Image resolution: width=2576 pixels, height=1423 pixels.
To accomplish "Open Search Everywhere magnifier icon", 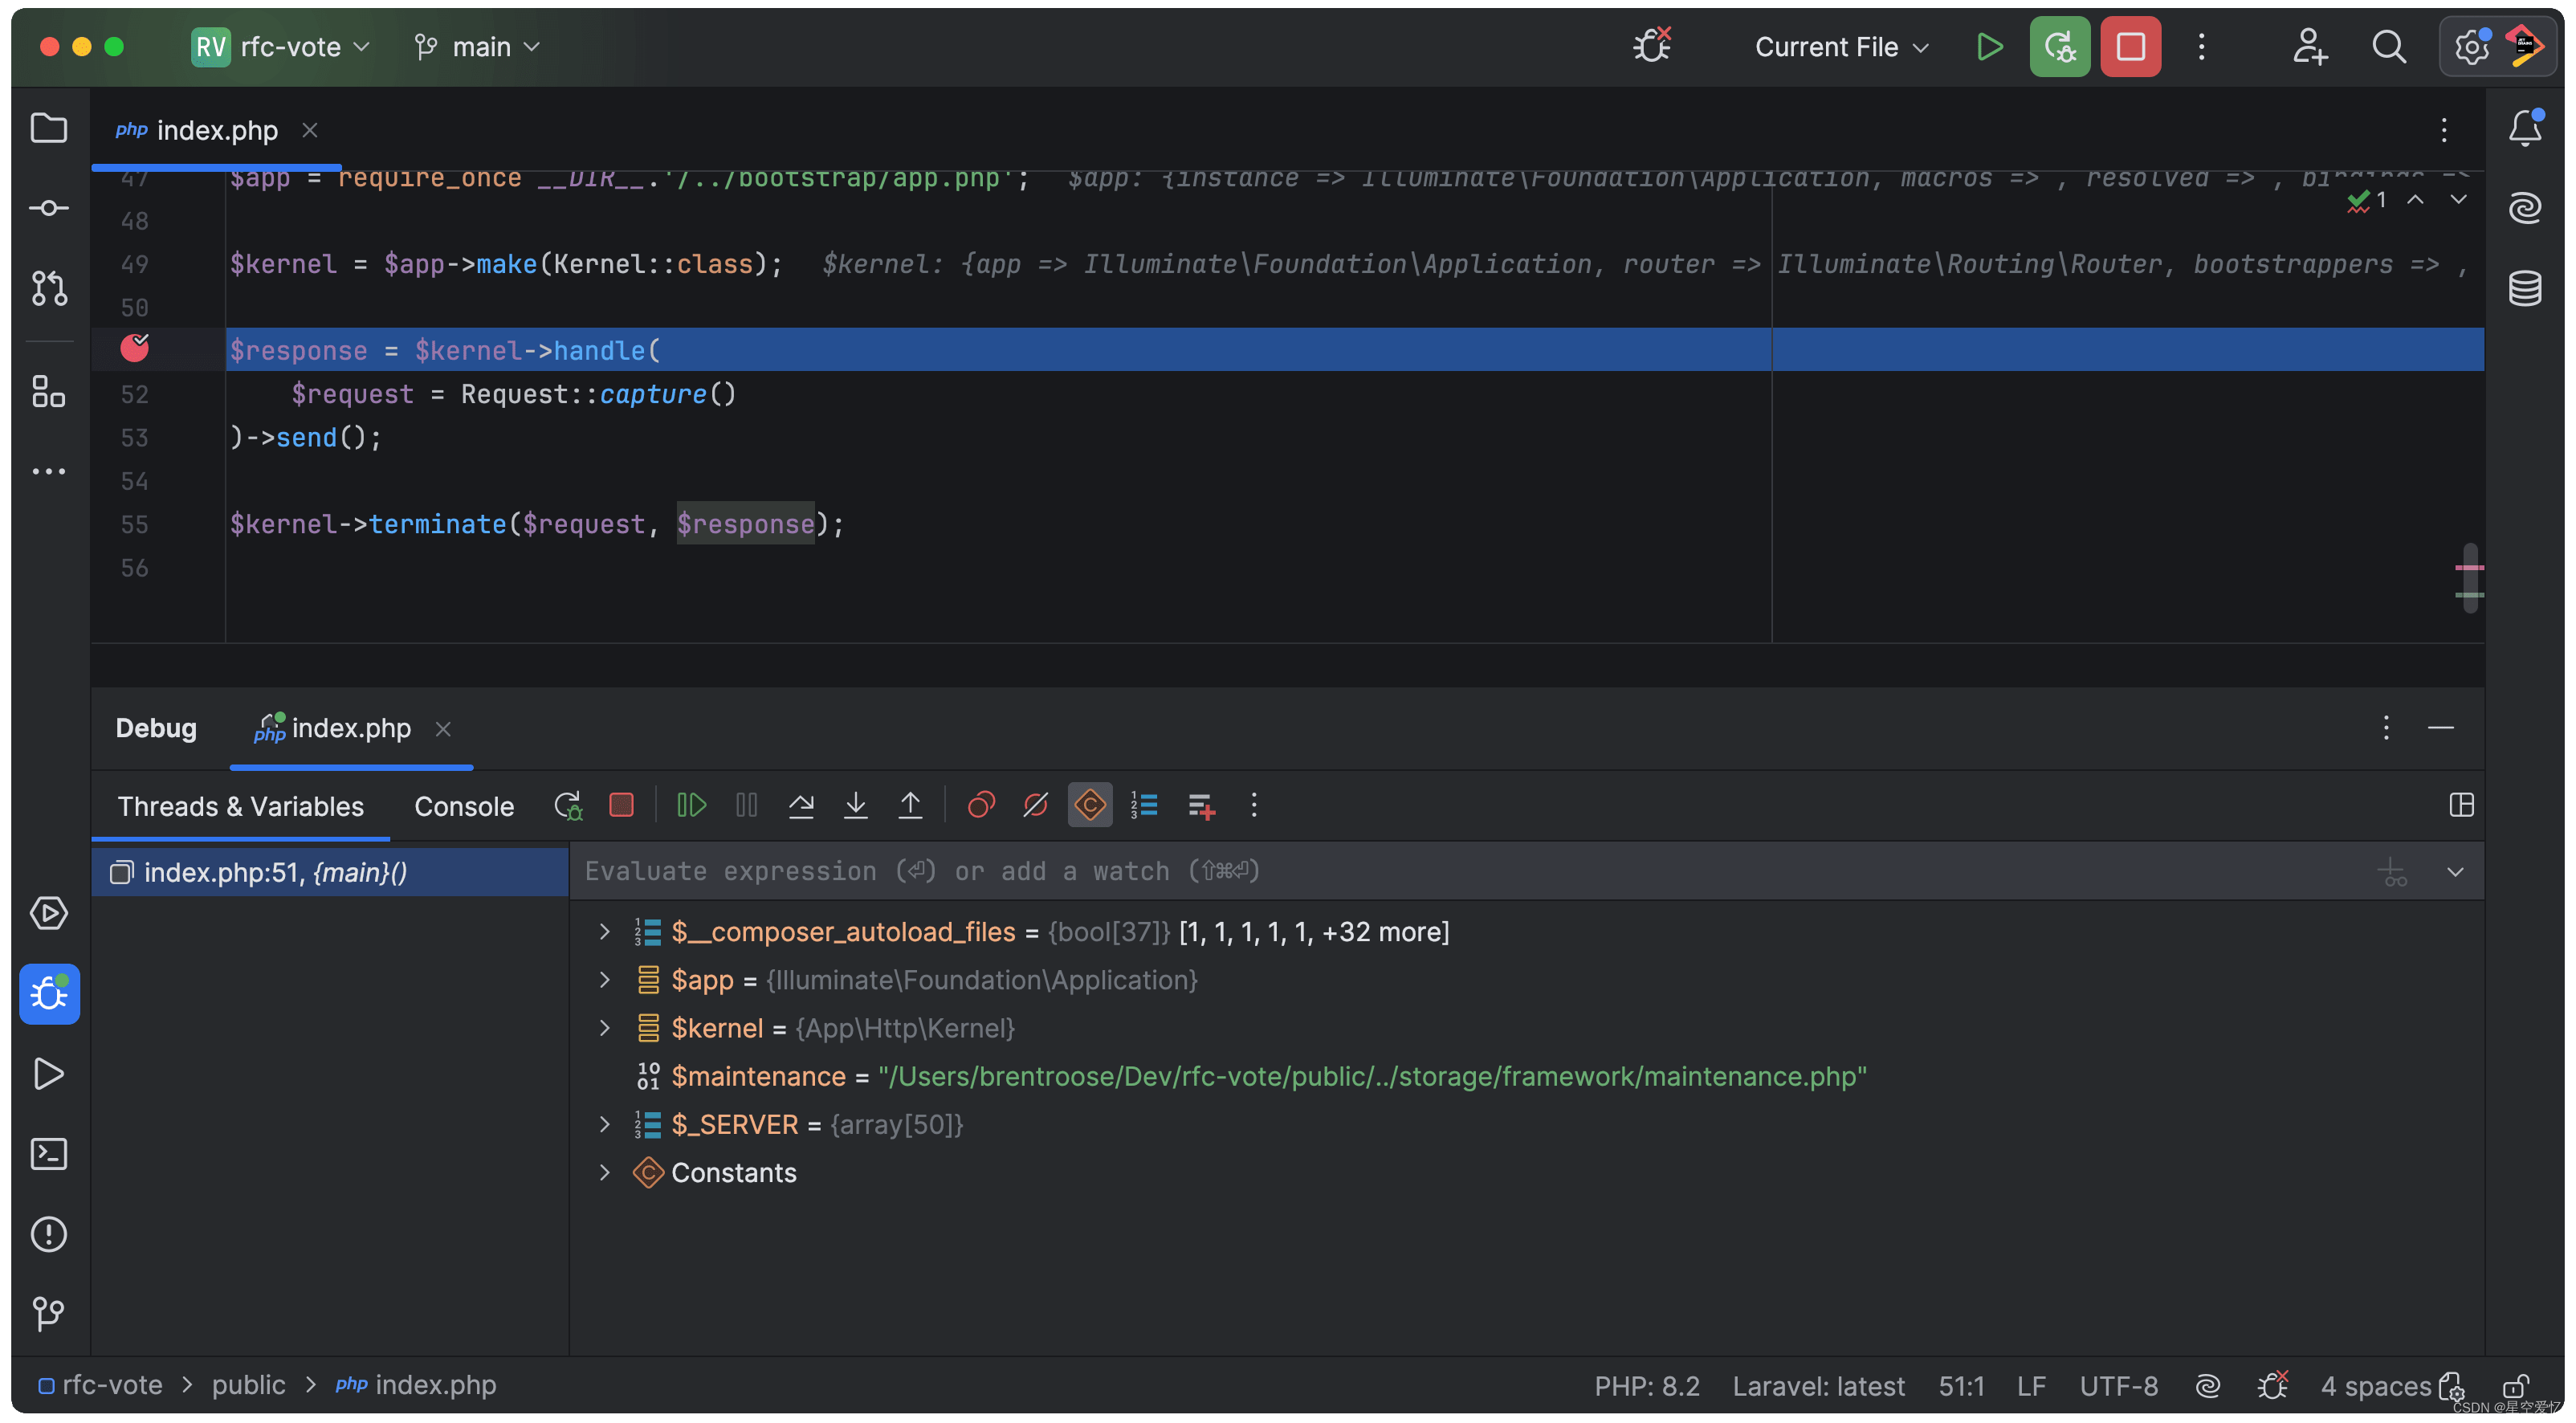I will tap(2389, 47).
